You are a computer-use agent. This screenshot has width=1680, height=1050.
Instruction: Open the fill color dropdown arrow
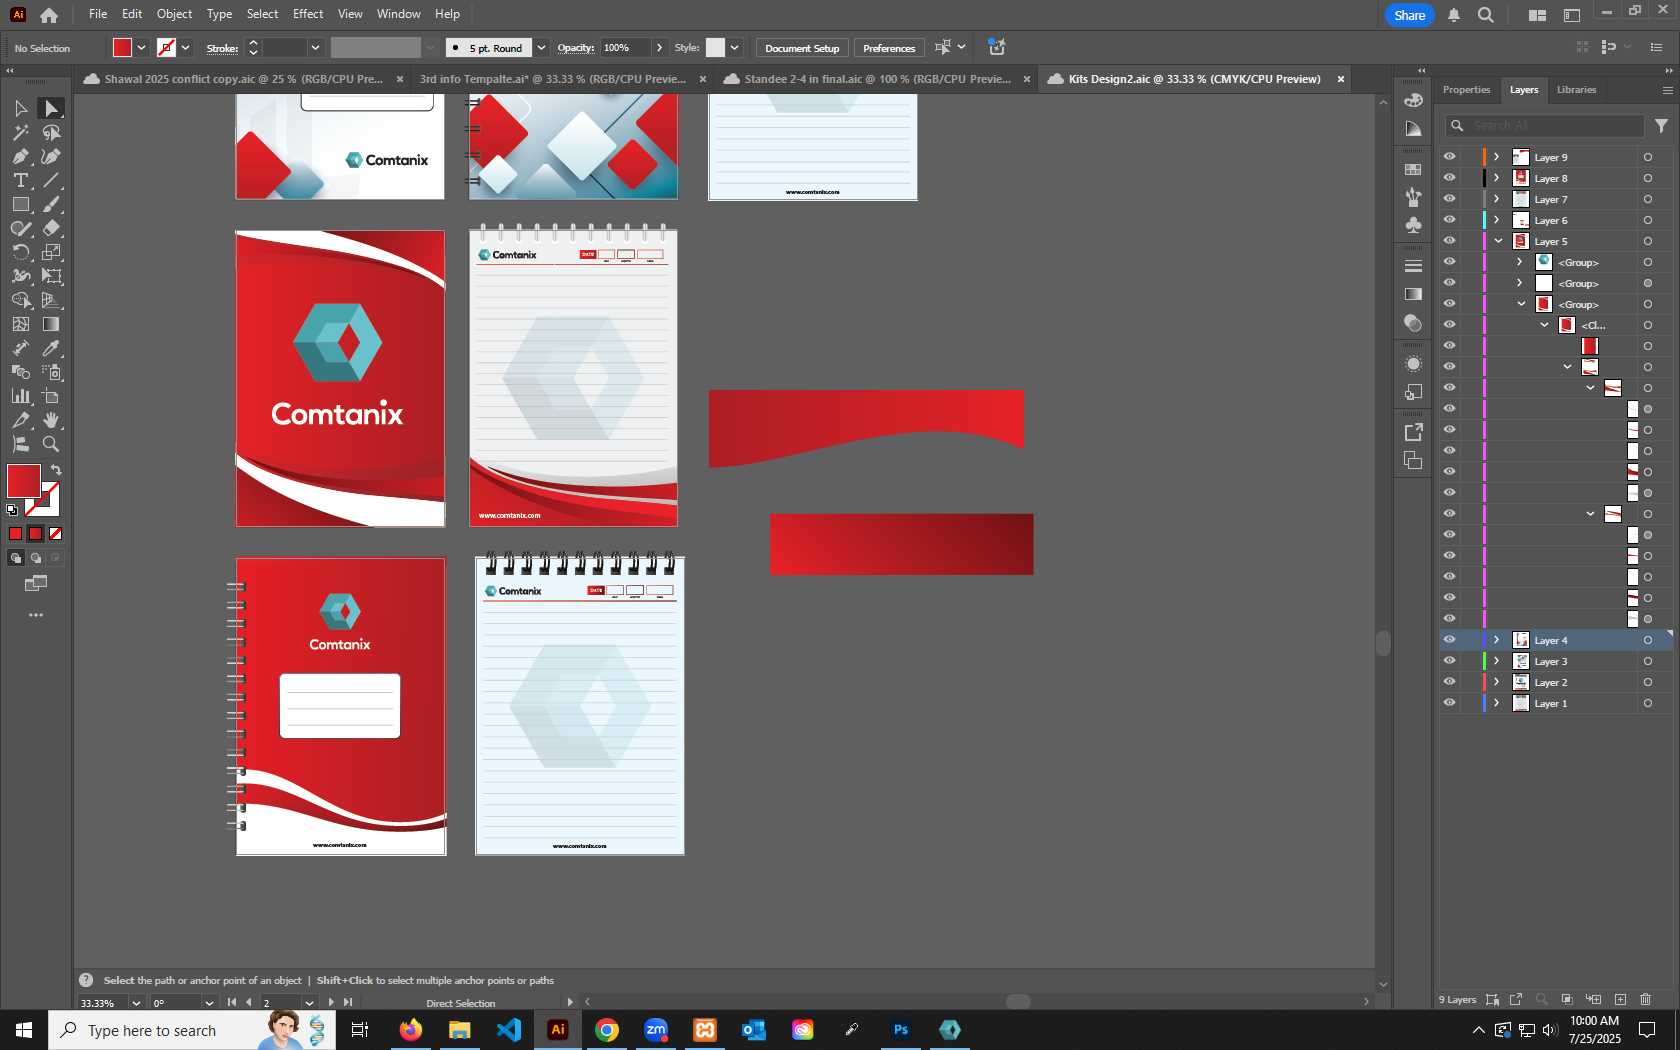[x=141, y=48]
